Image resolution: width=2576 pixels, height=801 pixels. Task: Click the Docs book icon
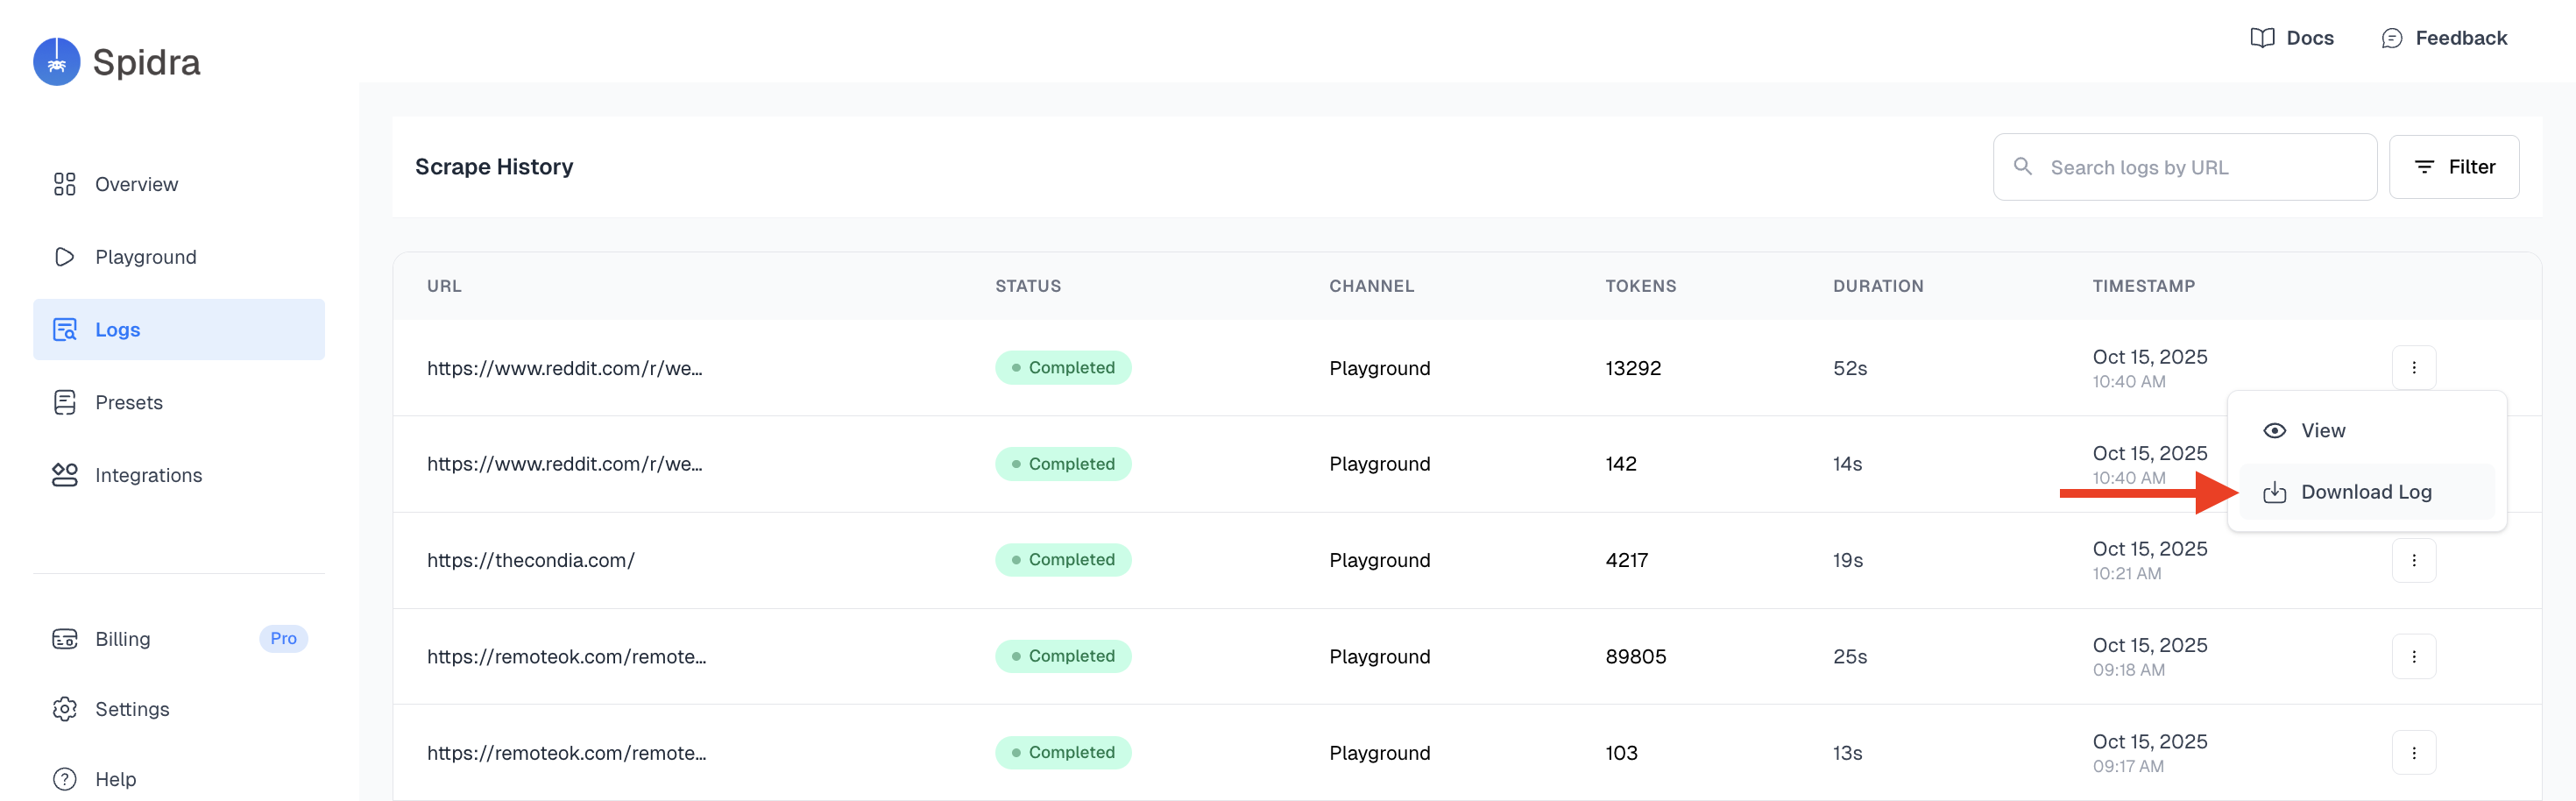[2261, 38]
